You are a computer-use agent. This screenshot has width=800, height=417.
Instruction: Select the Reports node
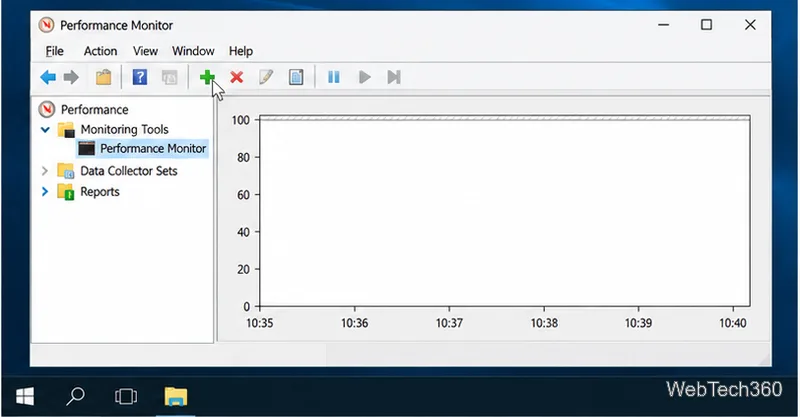[100, 192]
